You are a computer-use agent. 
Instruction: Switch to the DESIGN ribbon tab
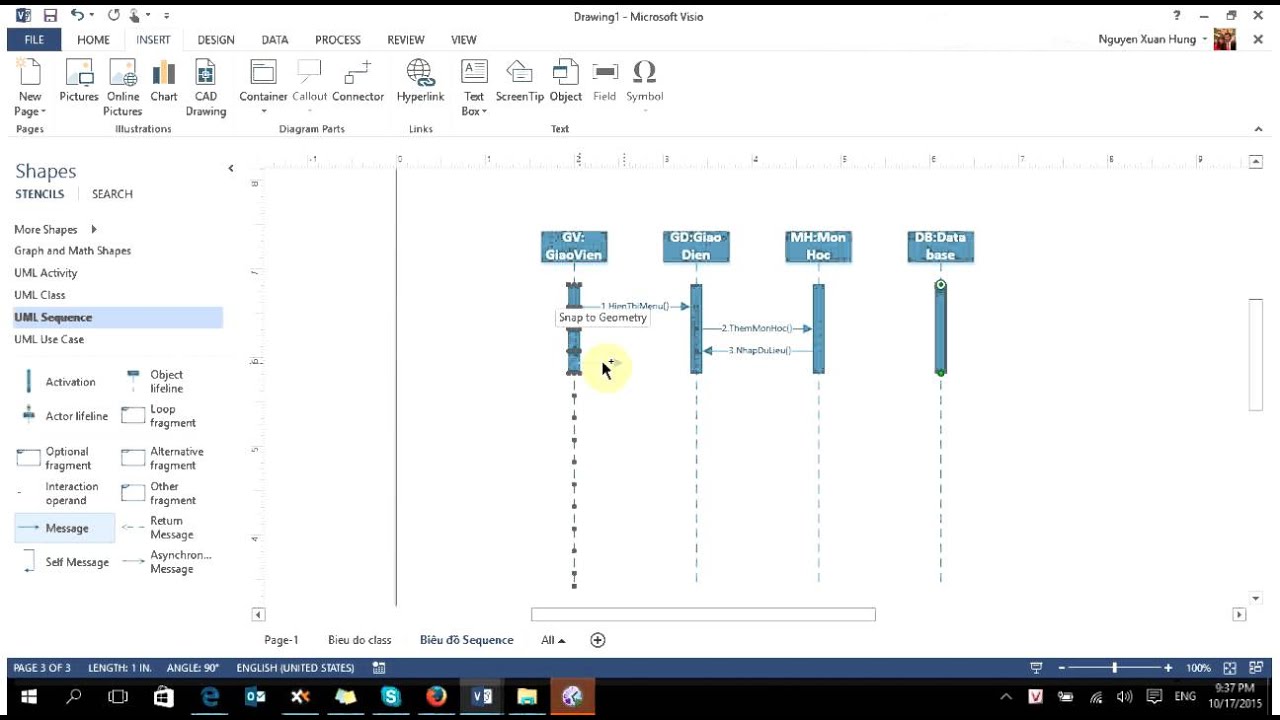216,40
